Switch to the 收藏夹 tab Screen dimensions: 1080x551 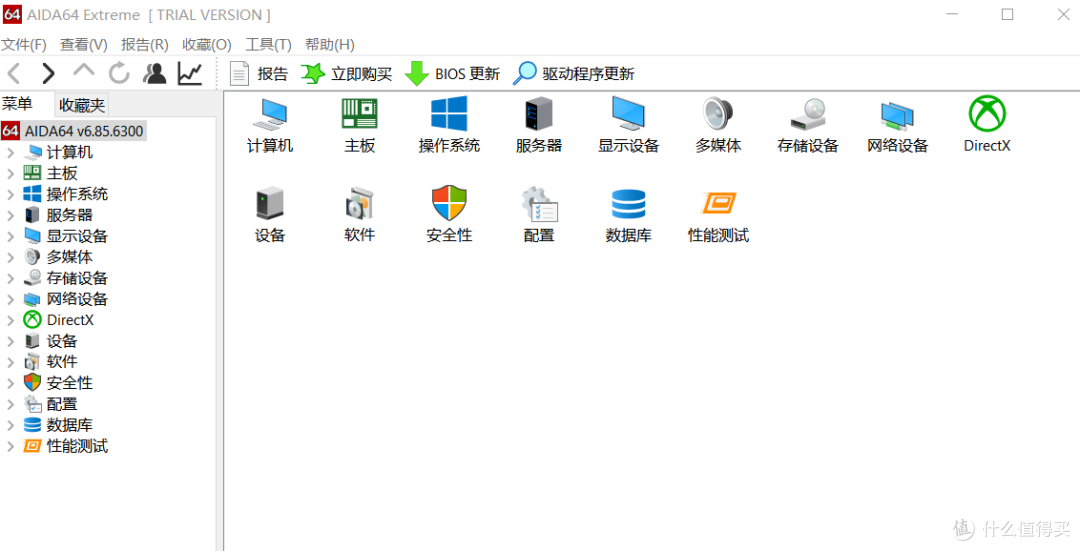coord(82,105)
